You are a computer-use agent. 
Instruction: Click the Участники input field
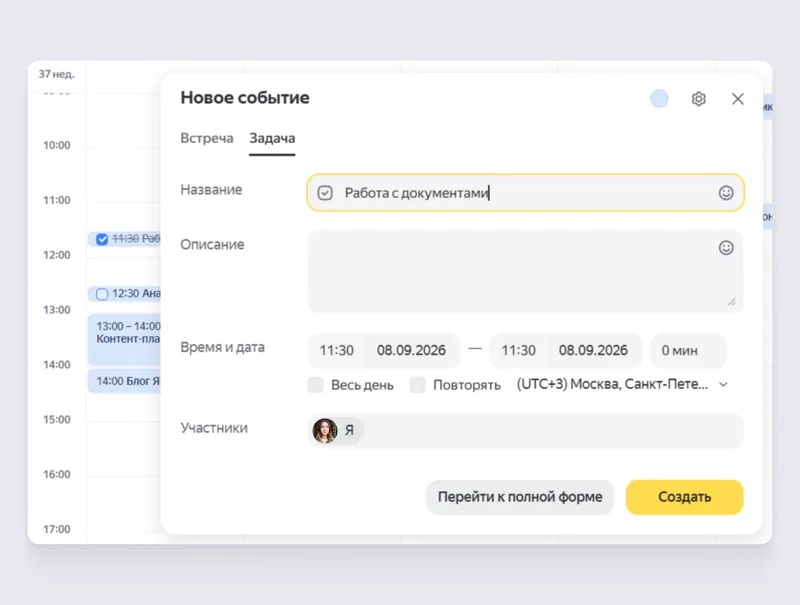pos(526,431)
